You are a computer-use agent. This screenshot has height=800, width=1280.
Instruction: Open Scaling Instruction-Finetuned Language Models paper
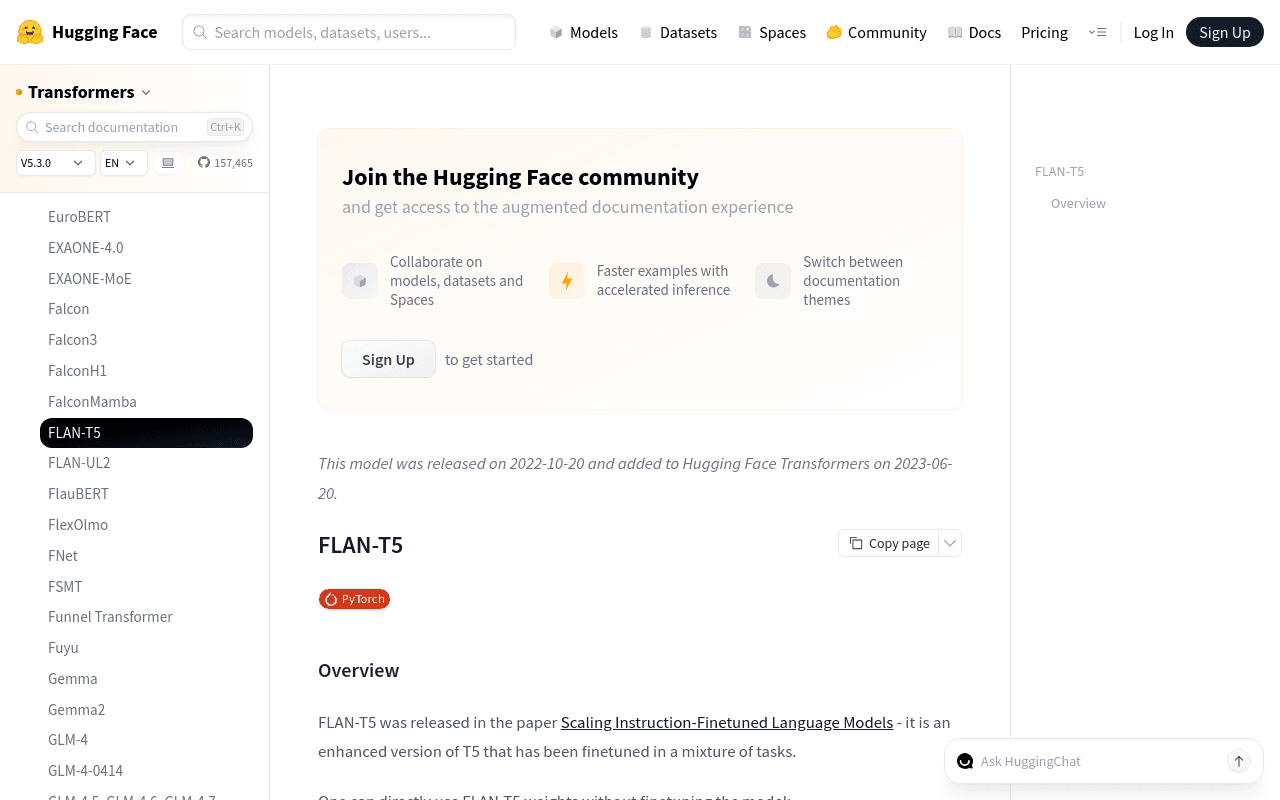pyautogui.click(x=727, y=722)
